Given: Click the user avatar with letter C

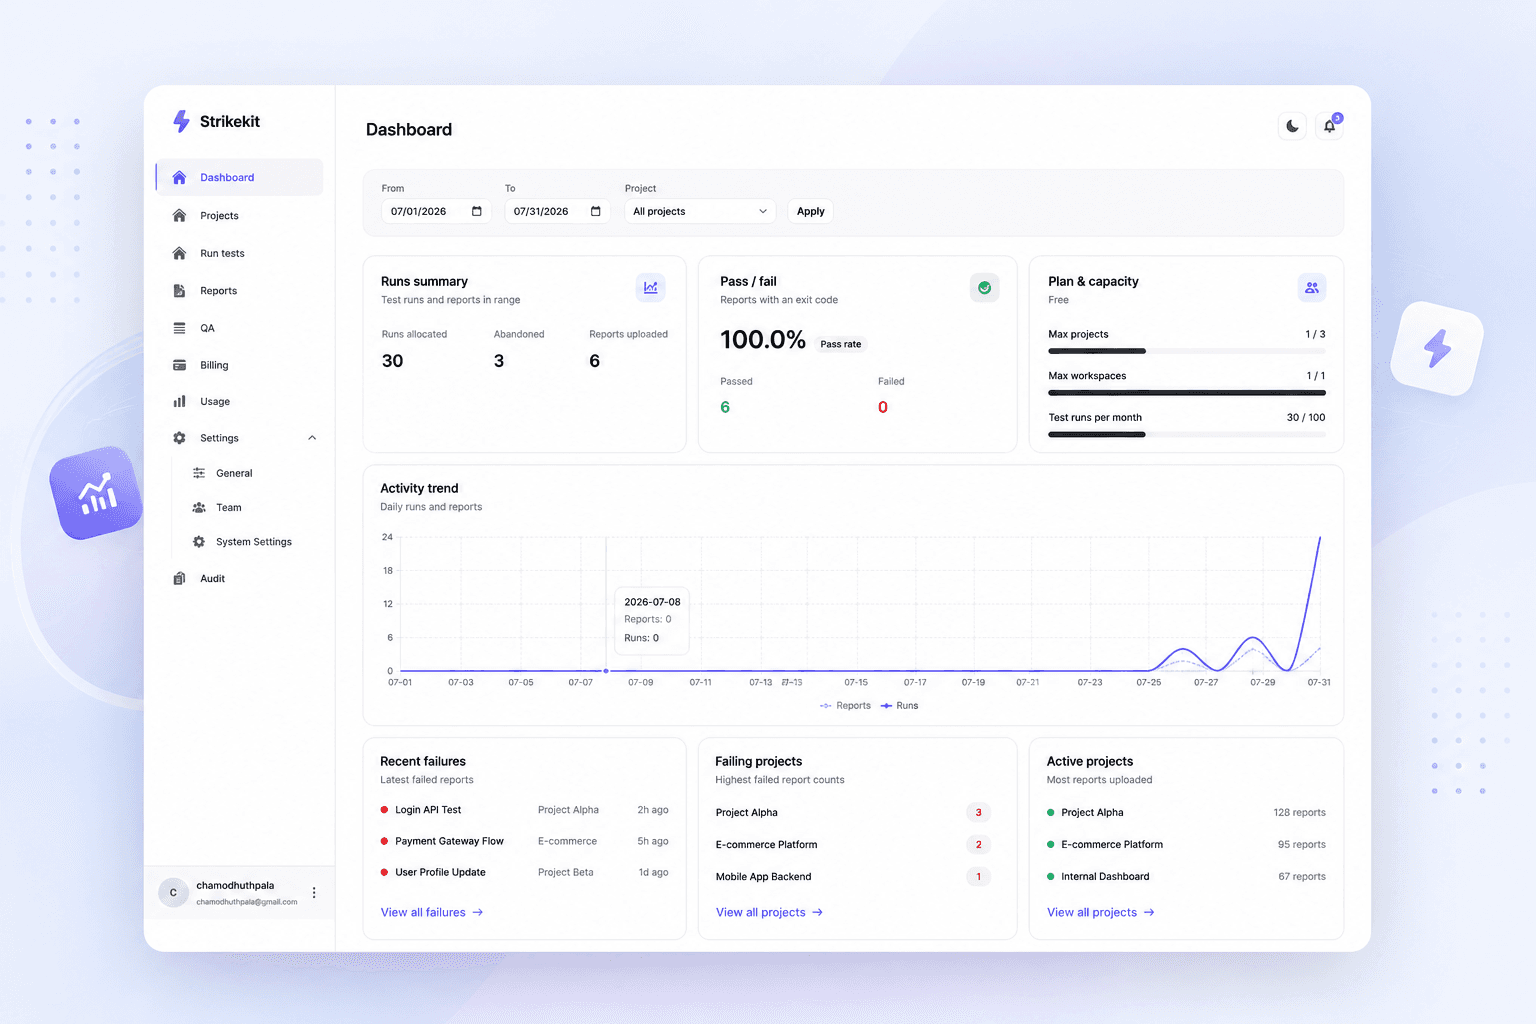Looking at the screenshot, I should click(173, 892).
